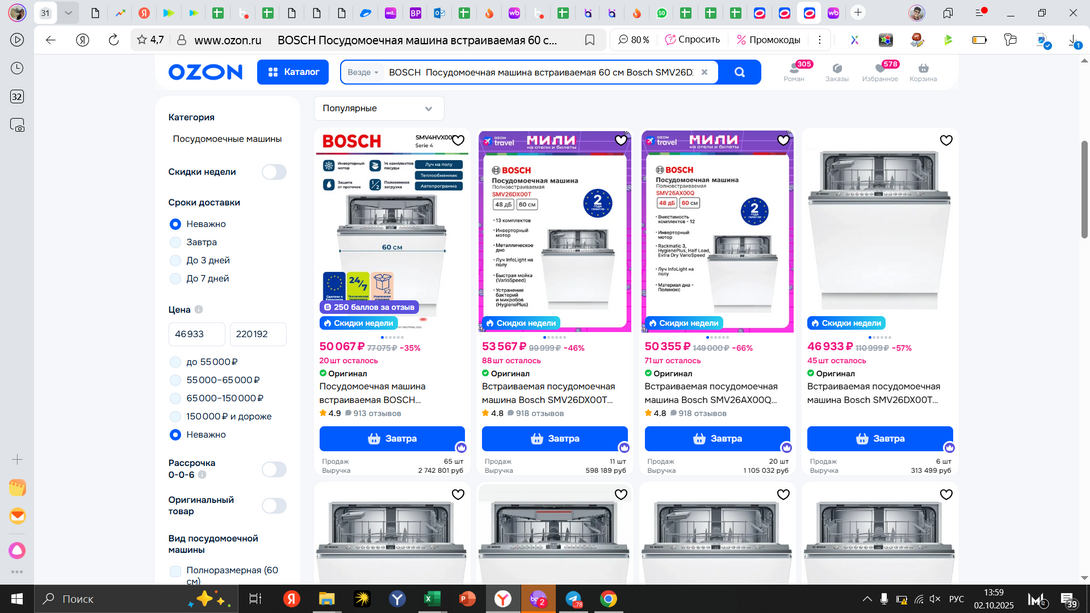Clear the search field with the X icon

704,72
